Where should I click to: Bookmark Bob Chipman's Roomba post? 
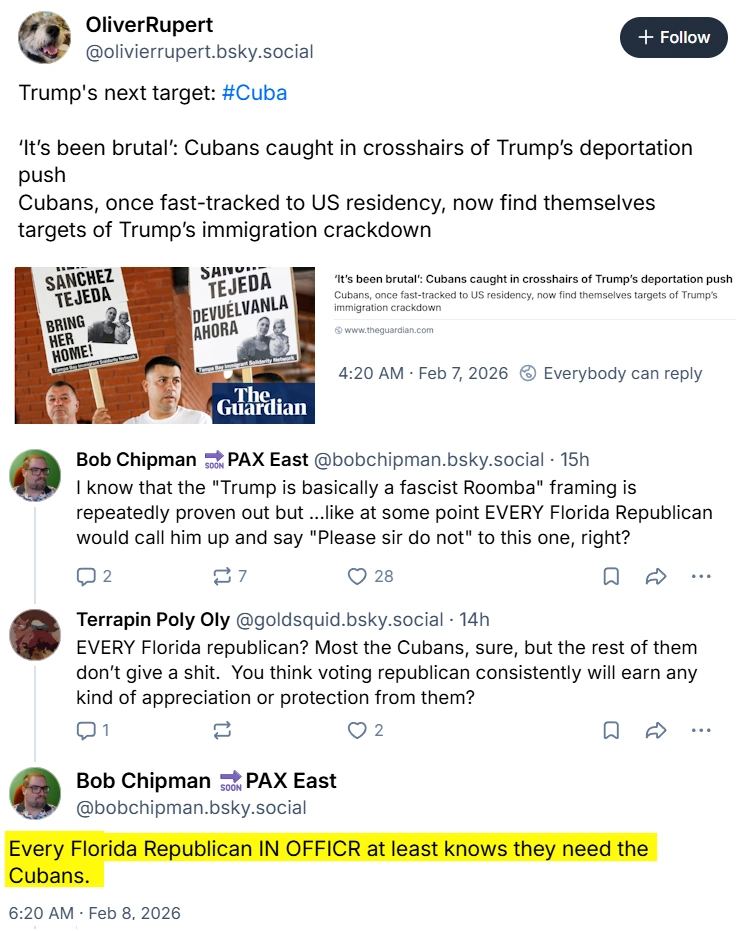[x=611, y=576]
